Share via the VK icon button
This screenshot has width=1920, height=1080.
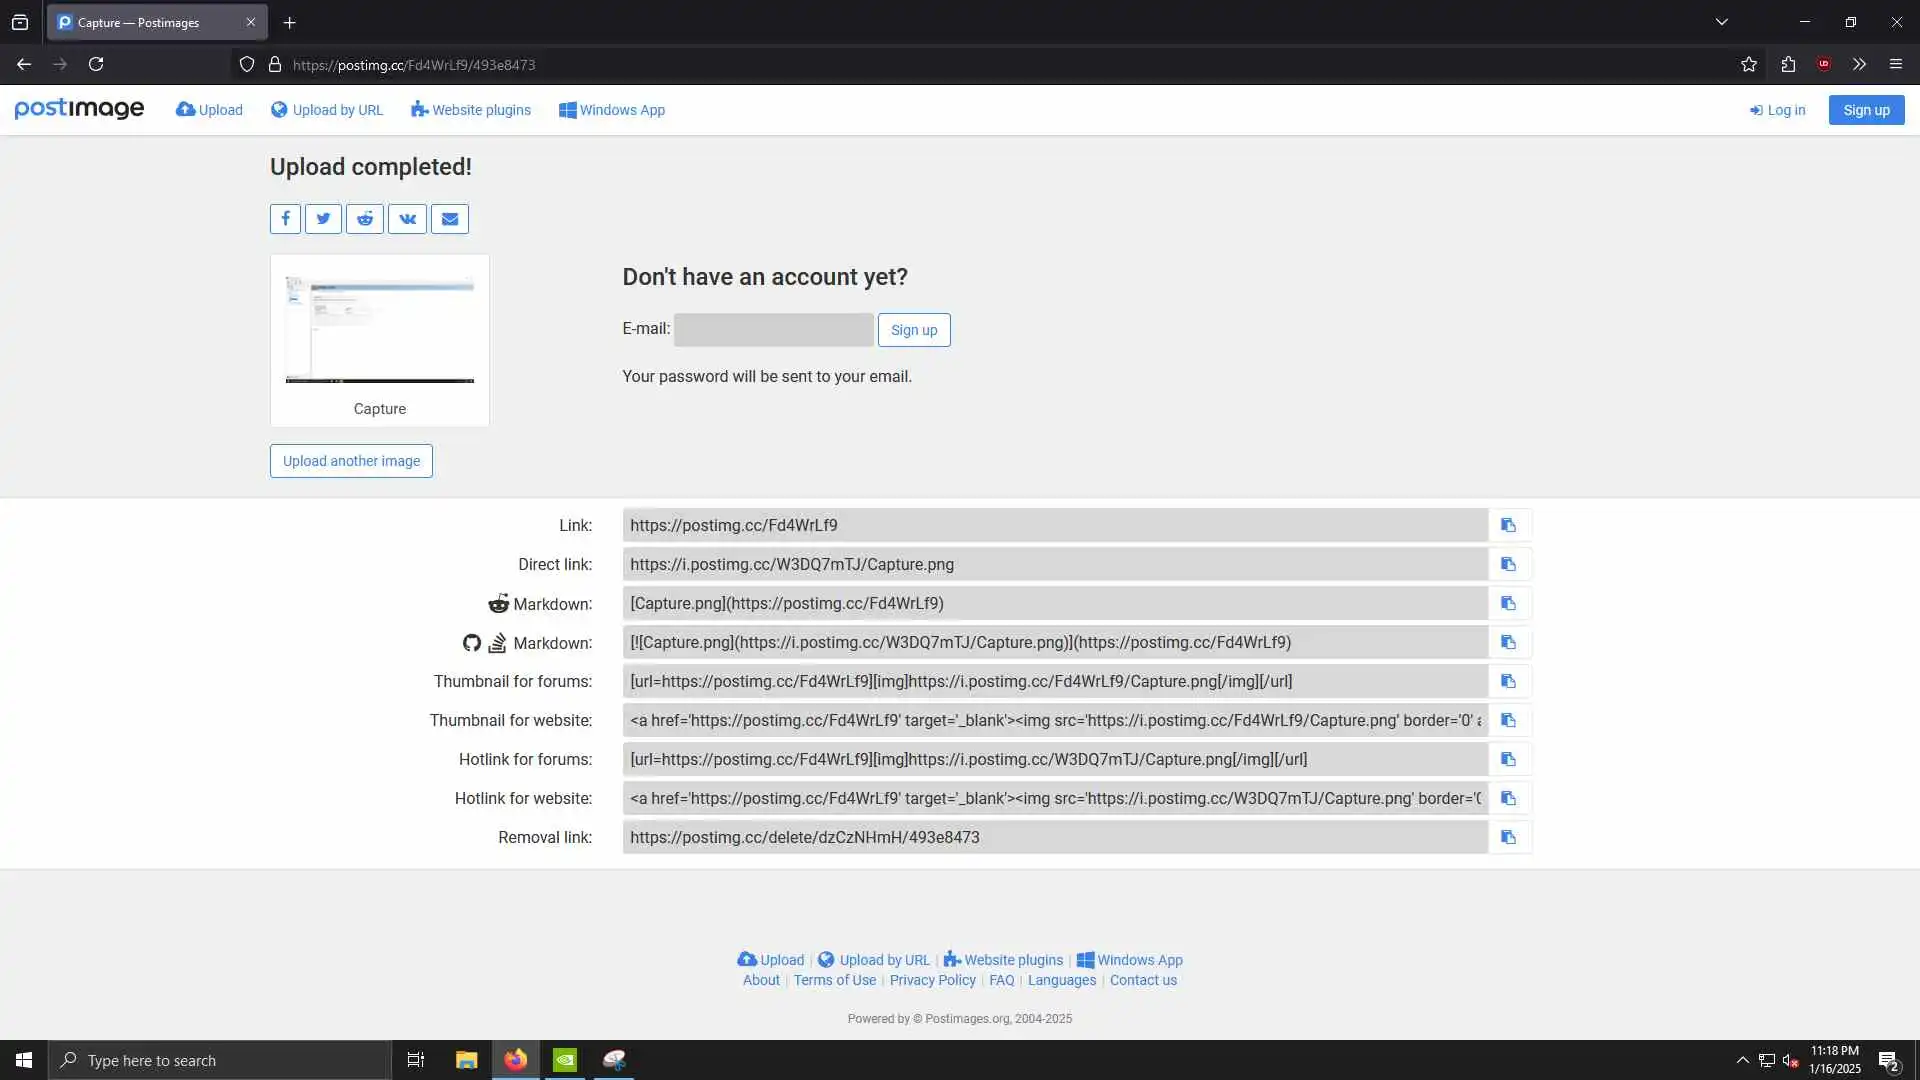pyautogui.click(x=407, y=219)
